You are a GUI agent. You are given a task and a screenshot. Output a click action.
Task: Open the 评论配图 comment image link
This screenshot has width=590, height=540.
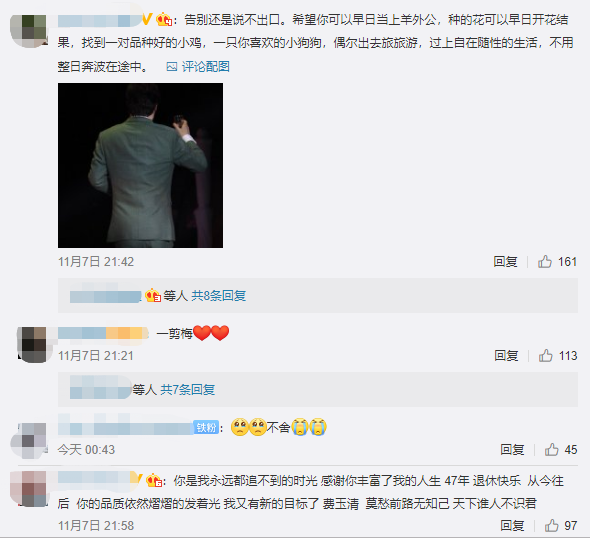tap(205, 67)
